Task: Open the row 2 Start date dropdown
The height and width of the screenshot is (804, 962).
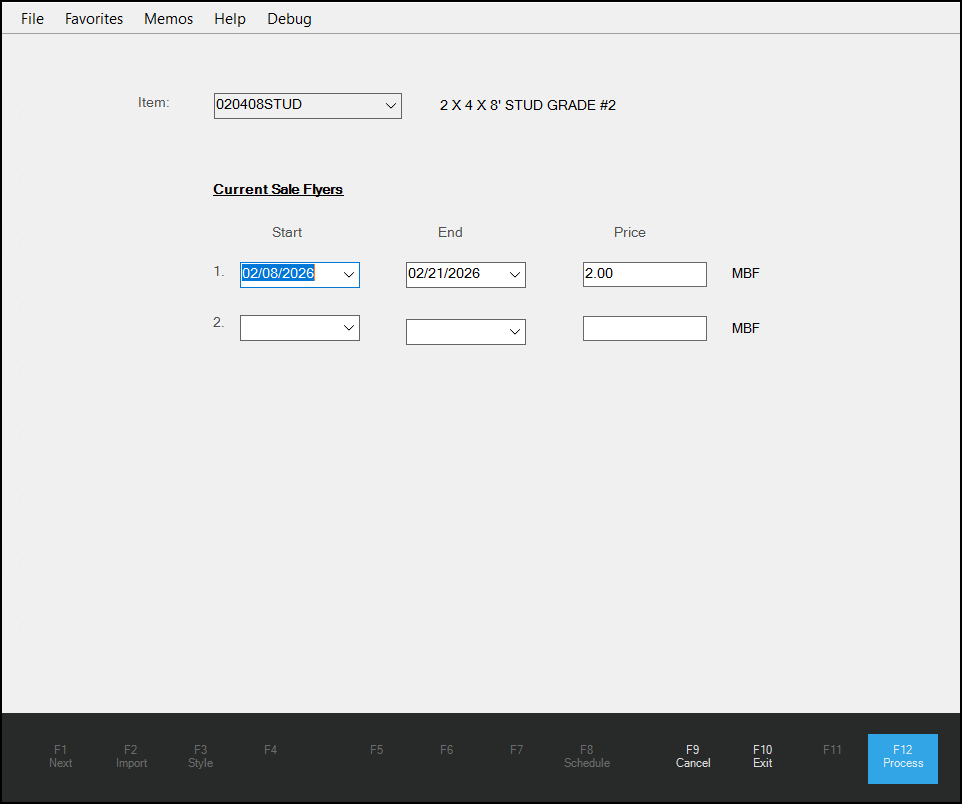Action: [348, 328]
